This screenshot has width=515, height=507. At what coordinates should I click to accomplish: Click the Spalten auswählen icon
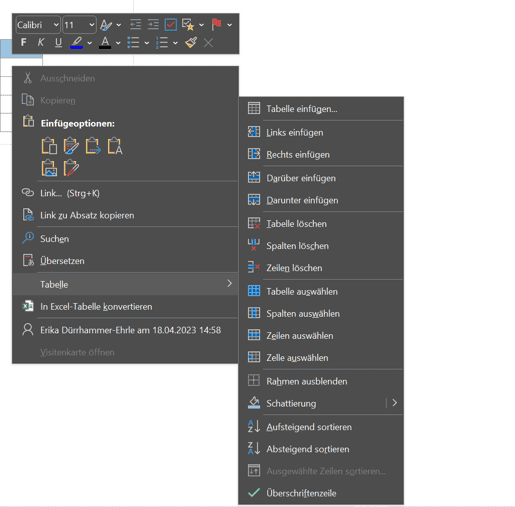[254, 313]
